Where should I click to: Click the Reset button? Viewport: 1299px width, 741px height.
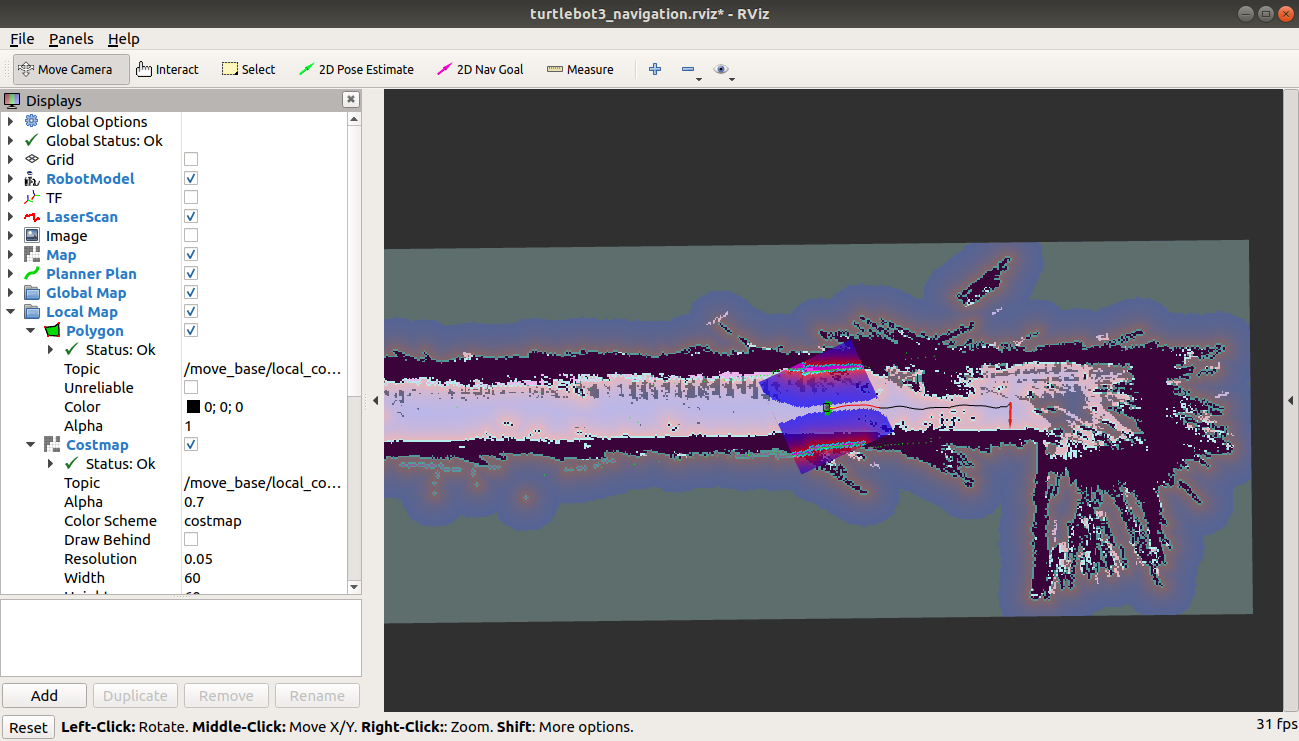coord(28,727)
